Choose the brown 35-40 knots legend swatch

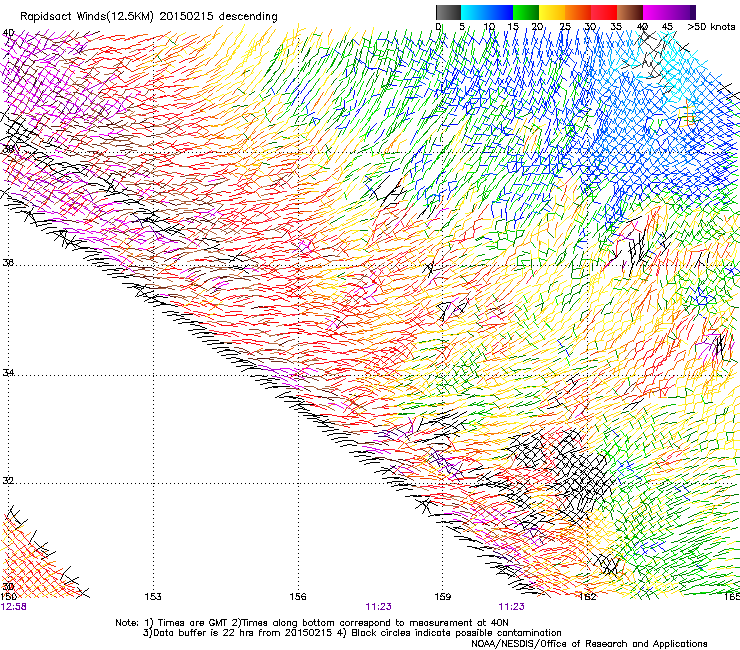(x=630, y=12)
